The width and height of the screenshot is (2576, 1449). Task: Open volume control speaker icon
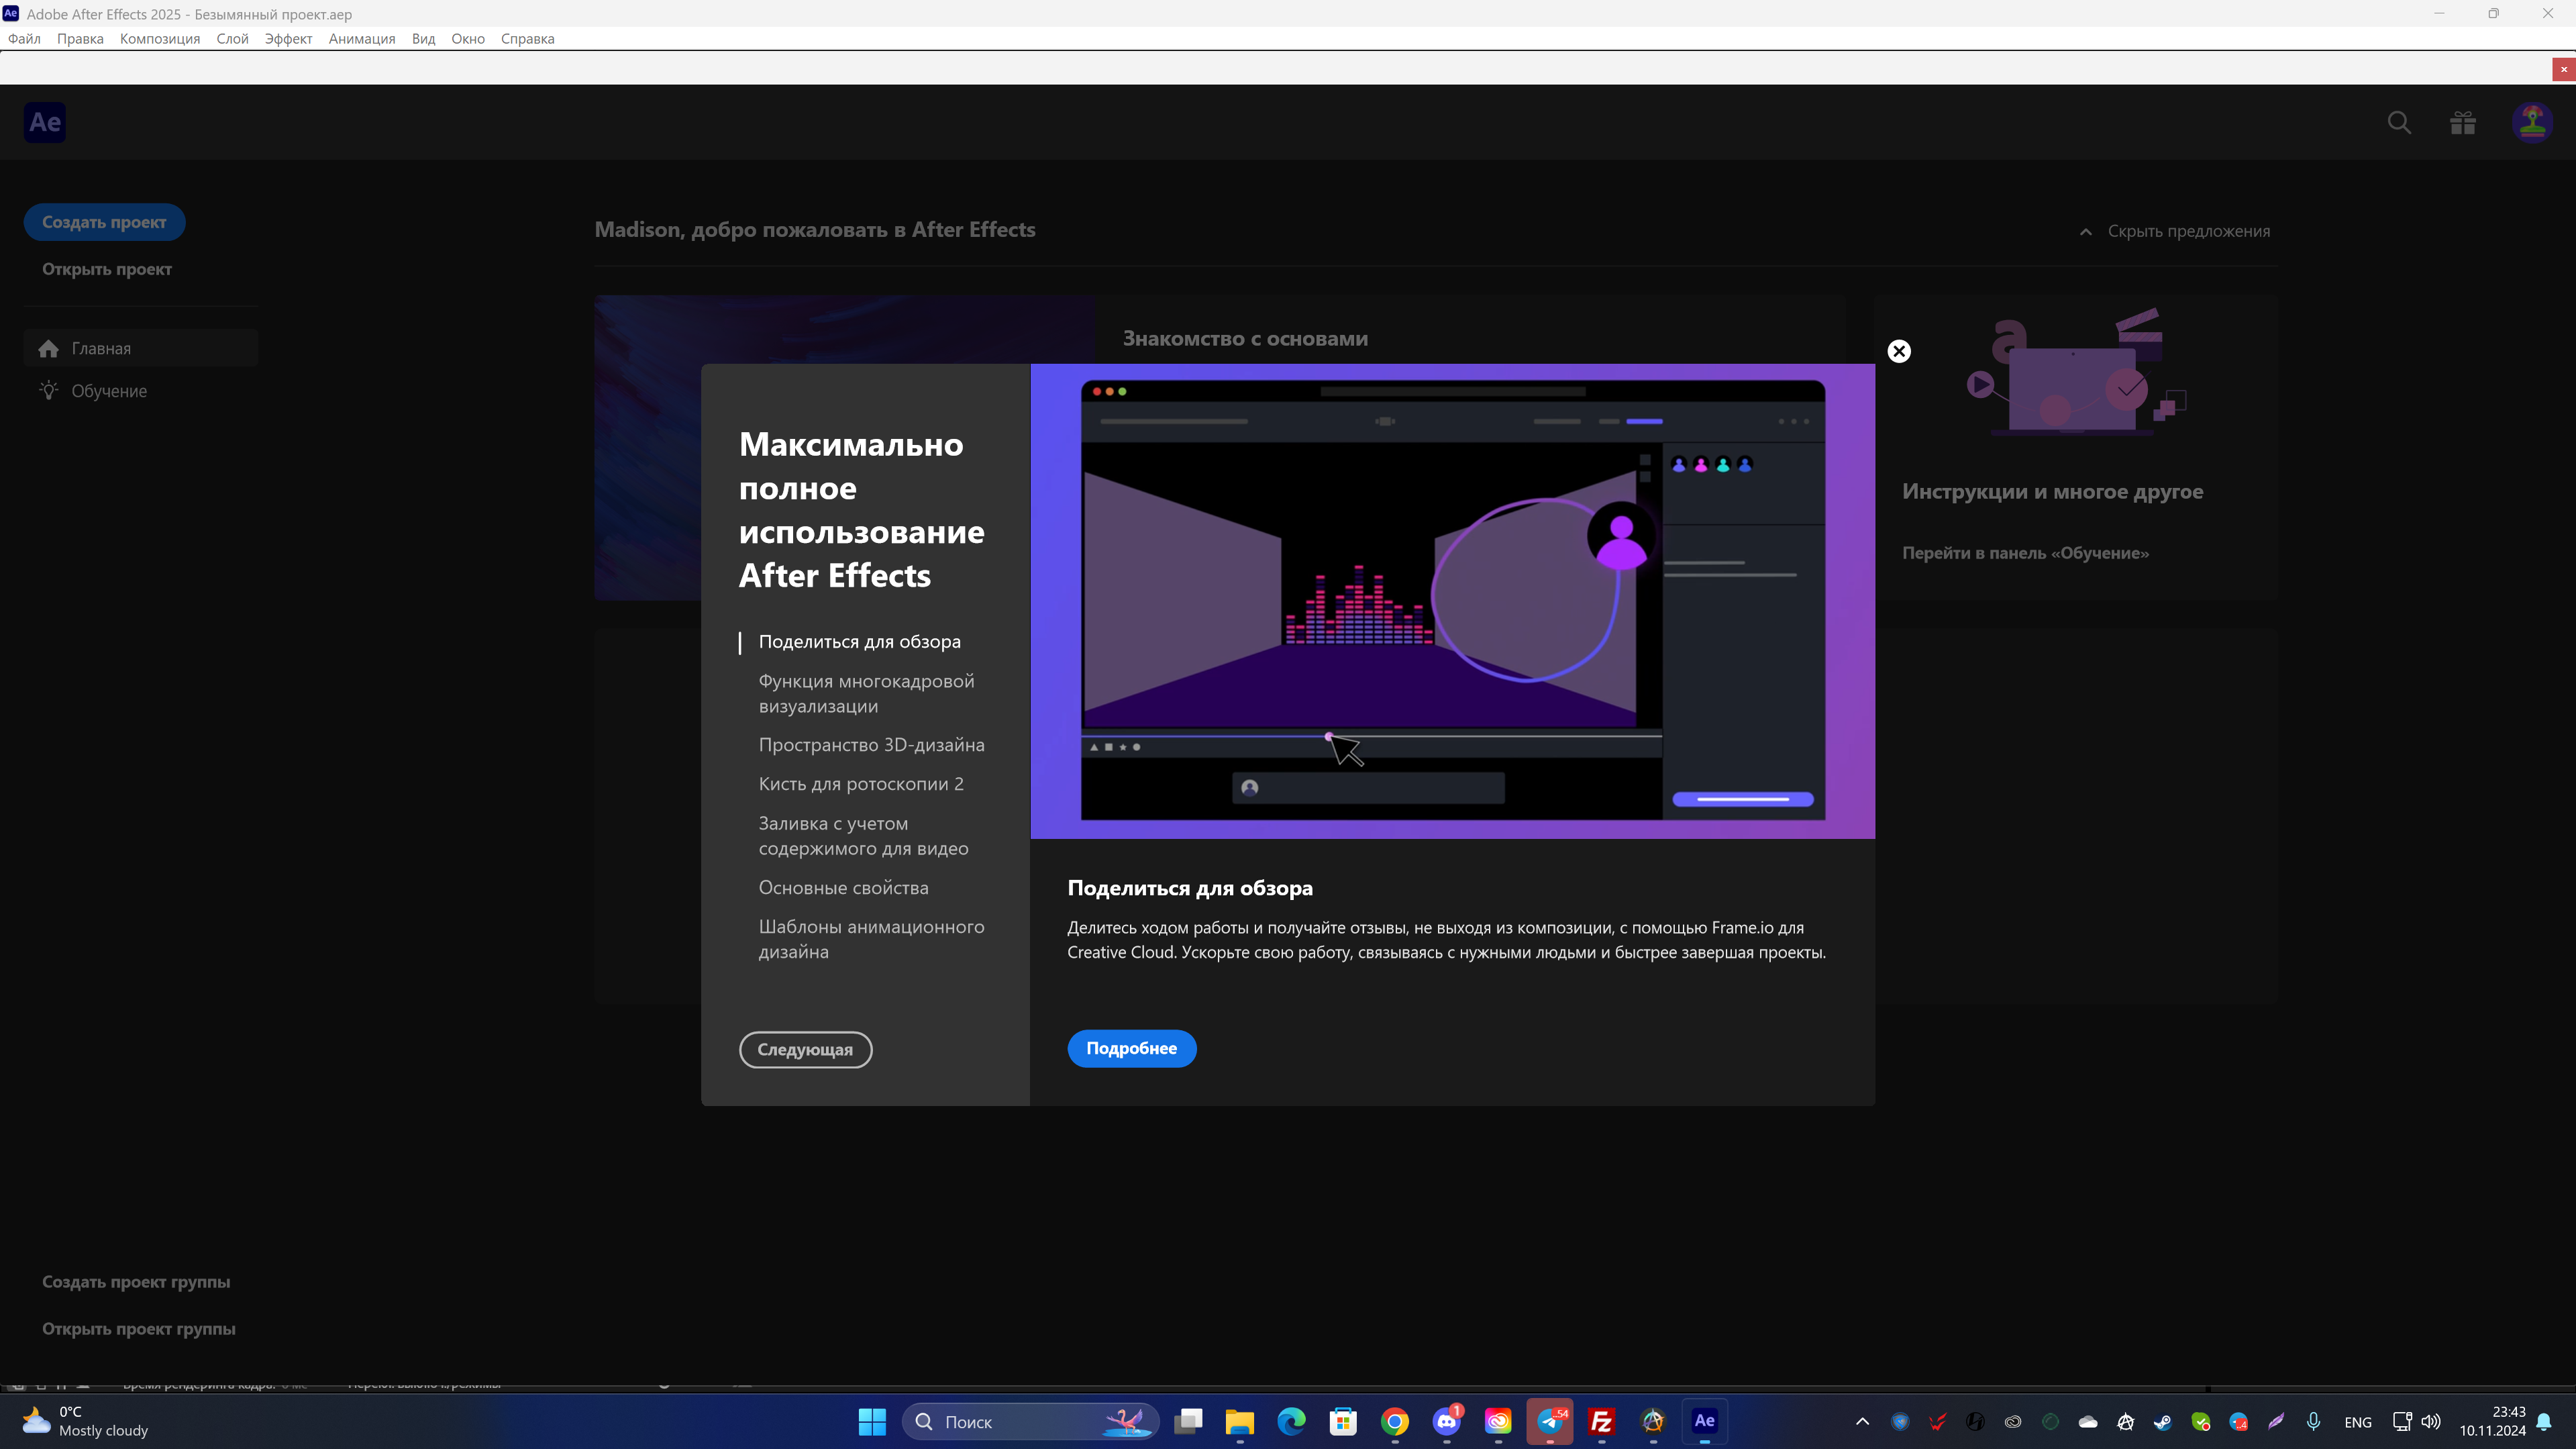pos(2431,1421)
